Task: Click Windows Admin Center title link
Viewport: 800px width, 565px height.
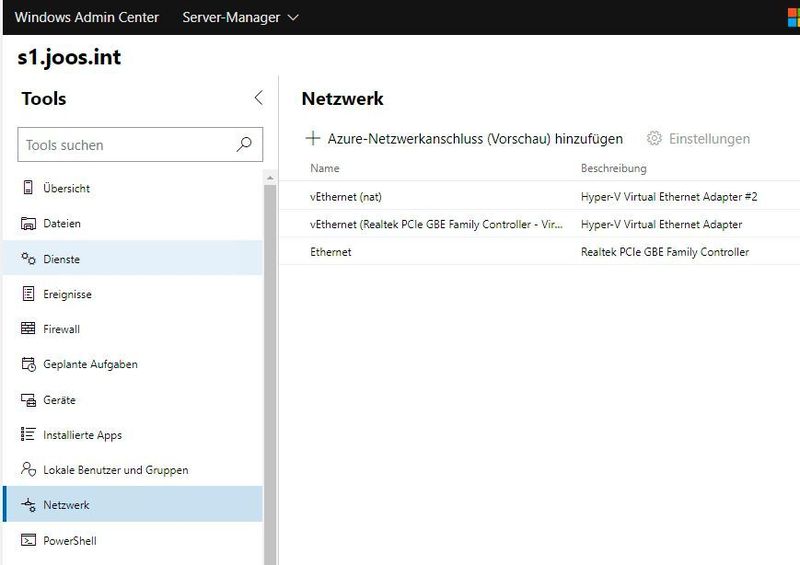Action: click(87, 17)
